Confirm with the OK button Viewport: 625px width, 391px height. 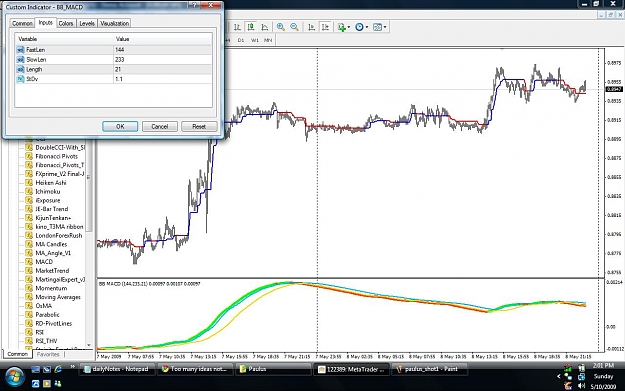click(x=120, y=126)
